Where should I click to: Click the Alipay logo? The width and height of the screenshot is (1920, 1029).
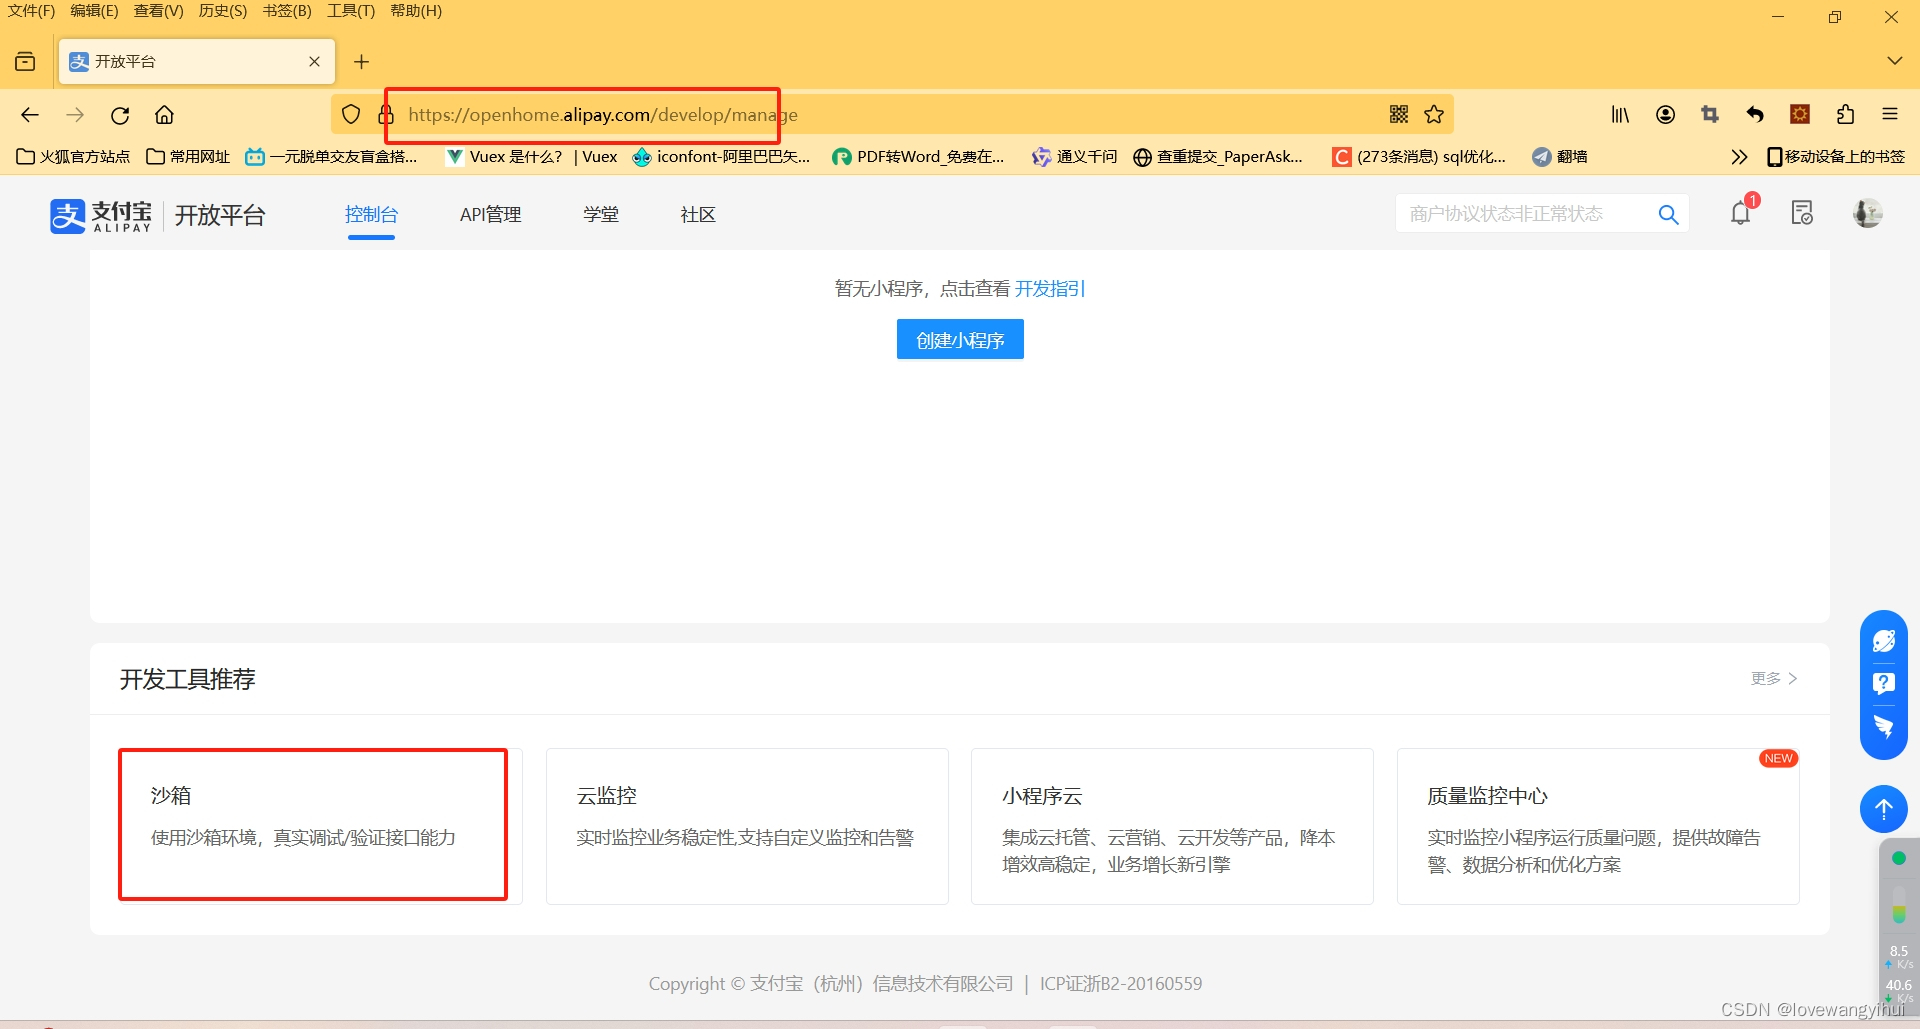[101, 215]
